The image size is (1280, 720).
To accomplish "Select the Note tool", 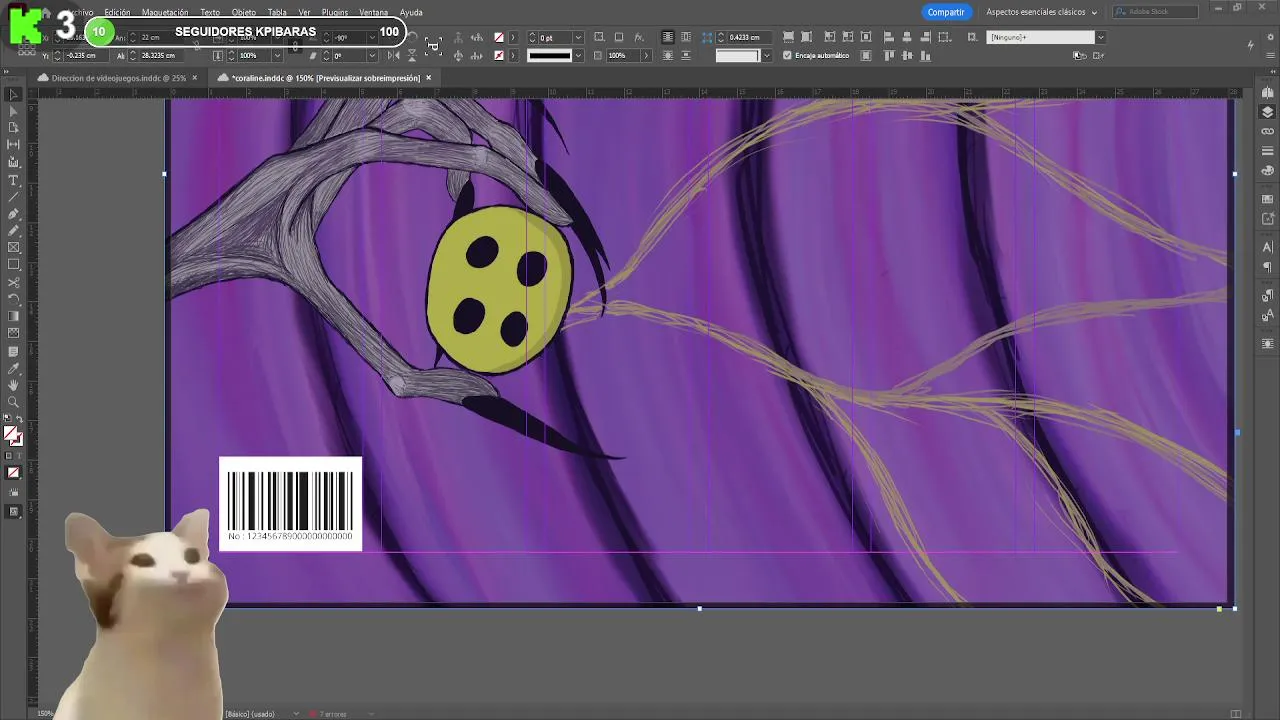I will (x=13, y=351).
